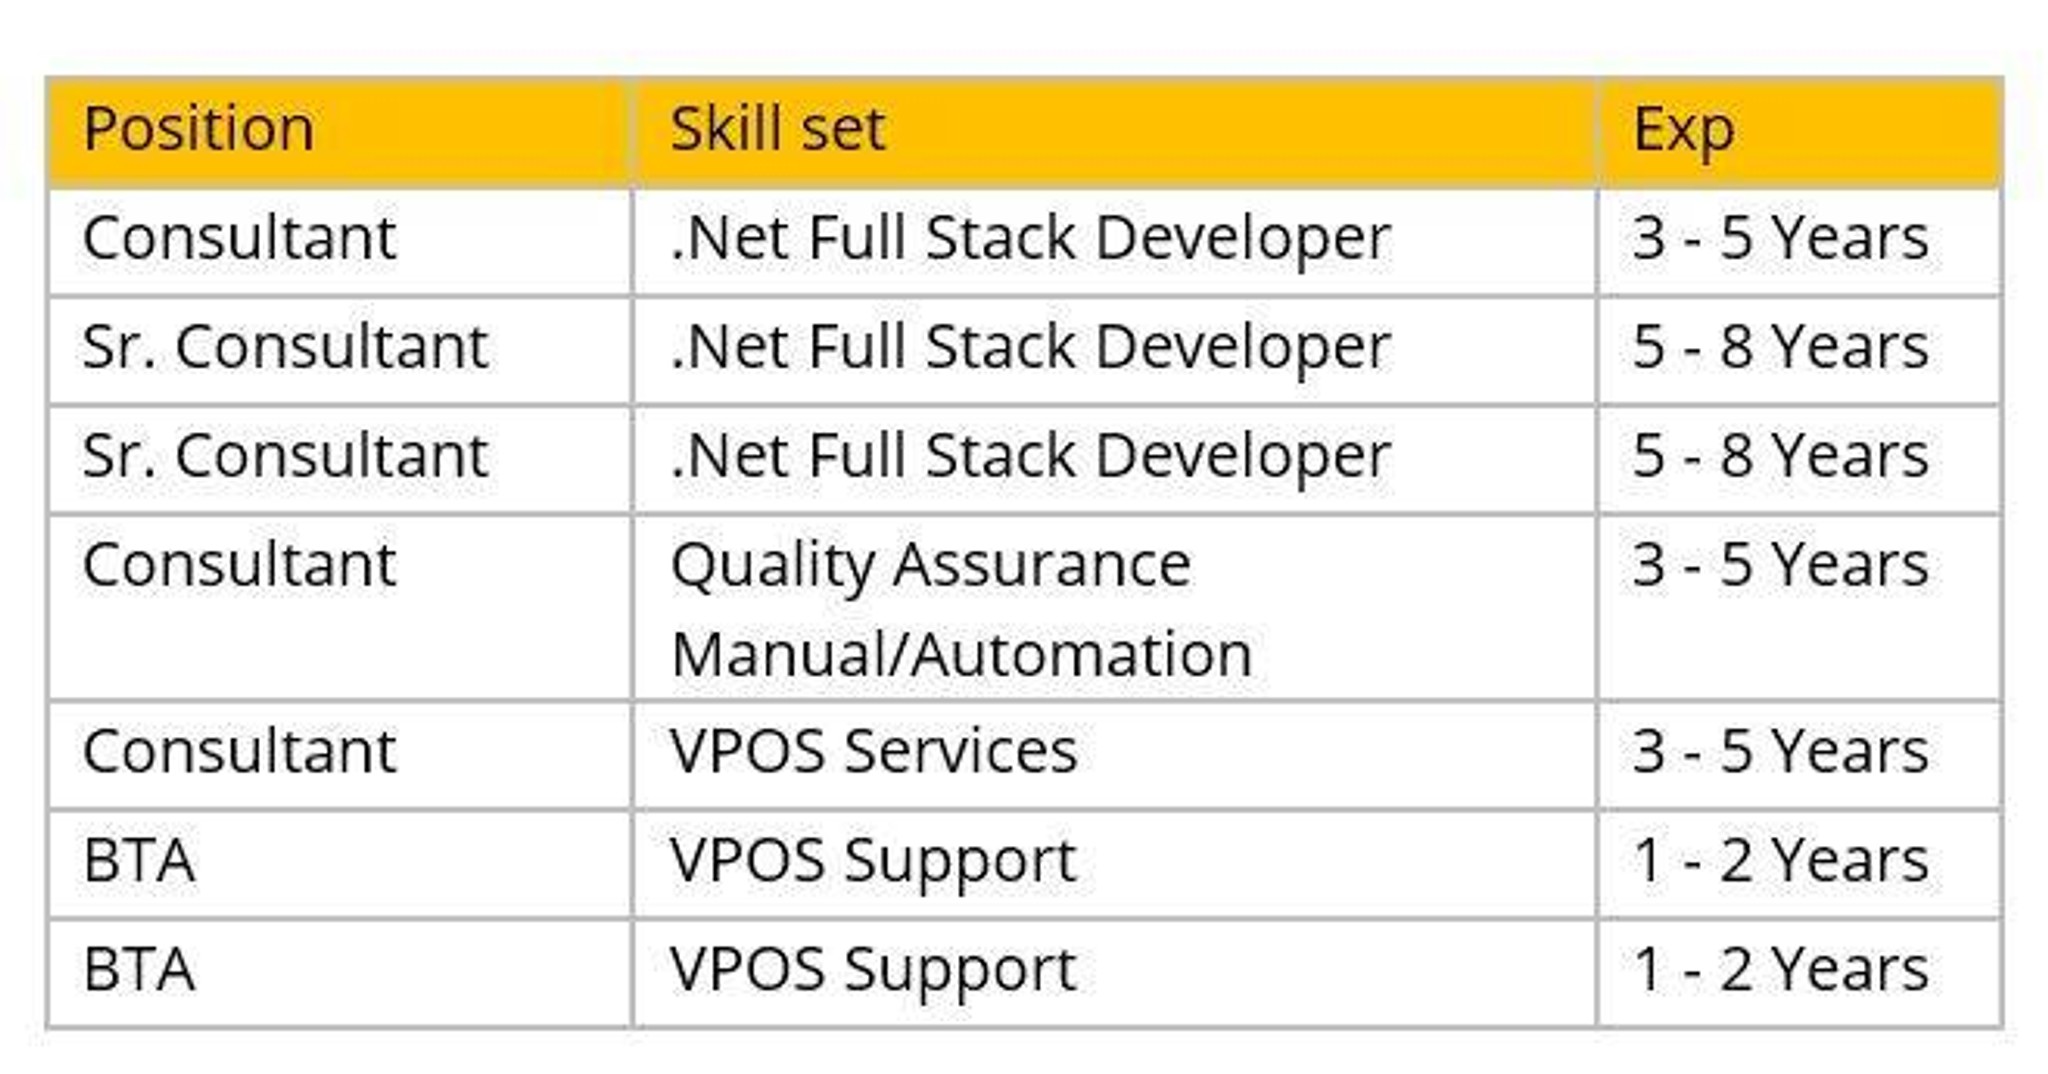Select the Quality Assurance Manual/Automation cell
The height and width of the screenshot is (1074, 2048).
960,608
